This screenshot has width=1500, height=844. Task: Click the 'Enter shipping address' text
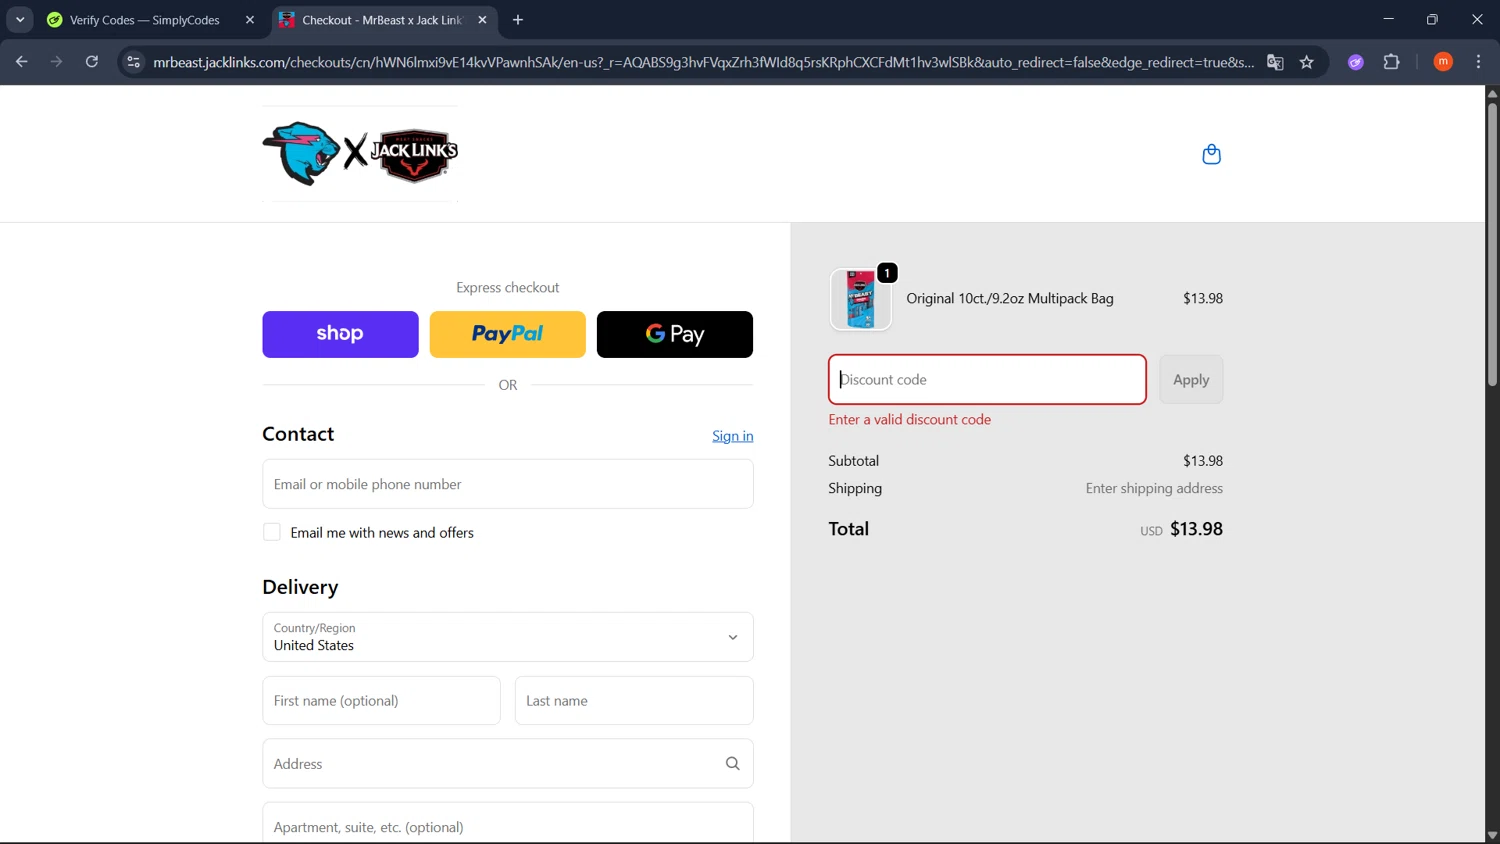[1154, 488]
